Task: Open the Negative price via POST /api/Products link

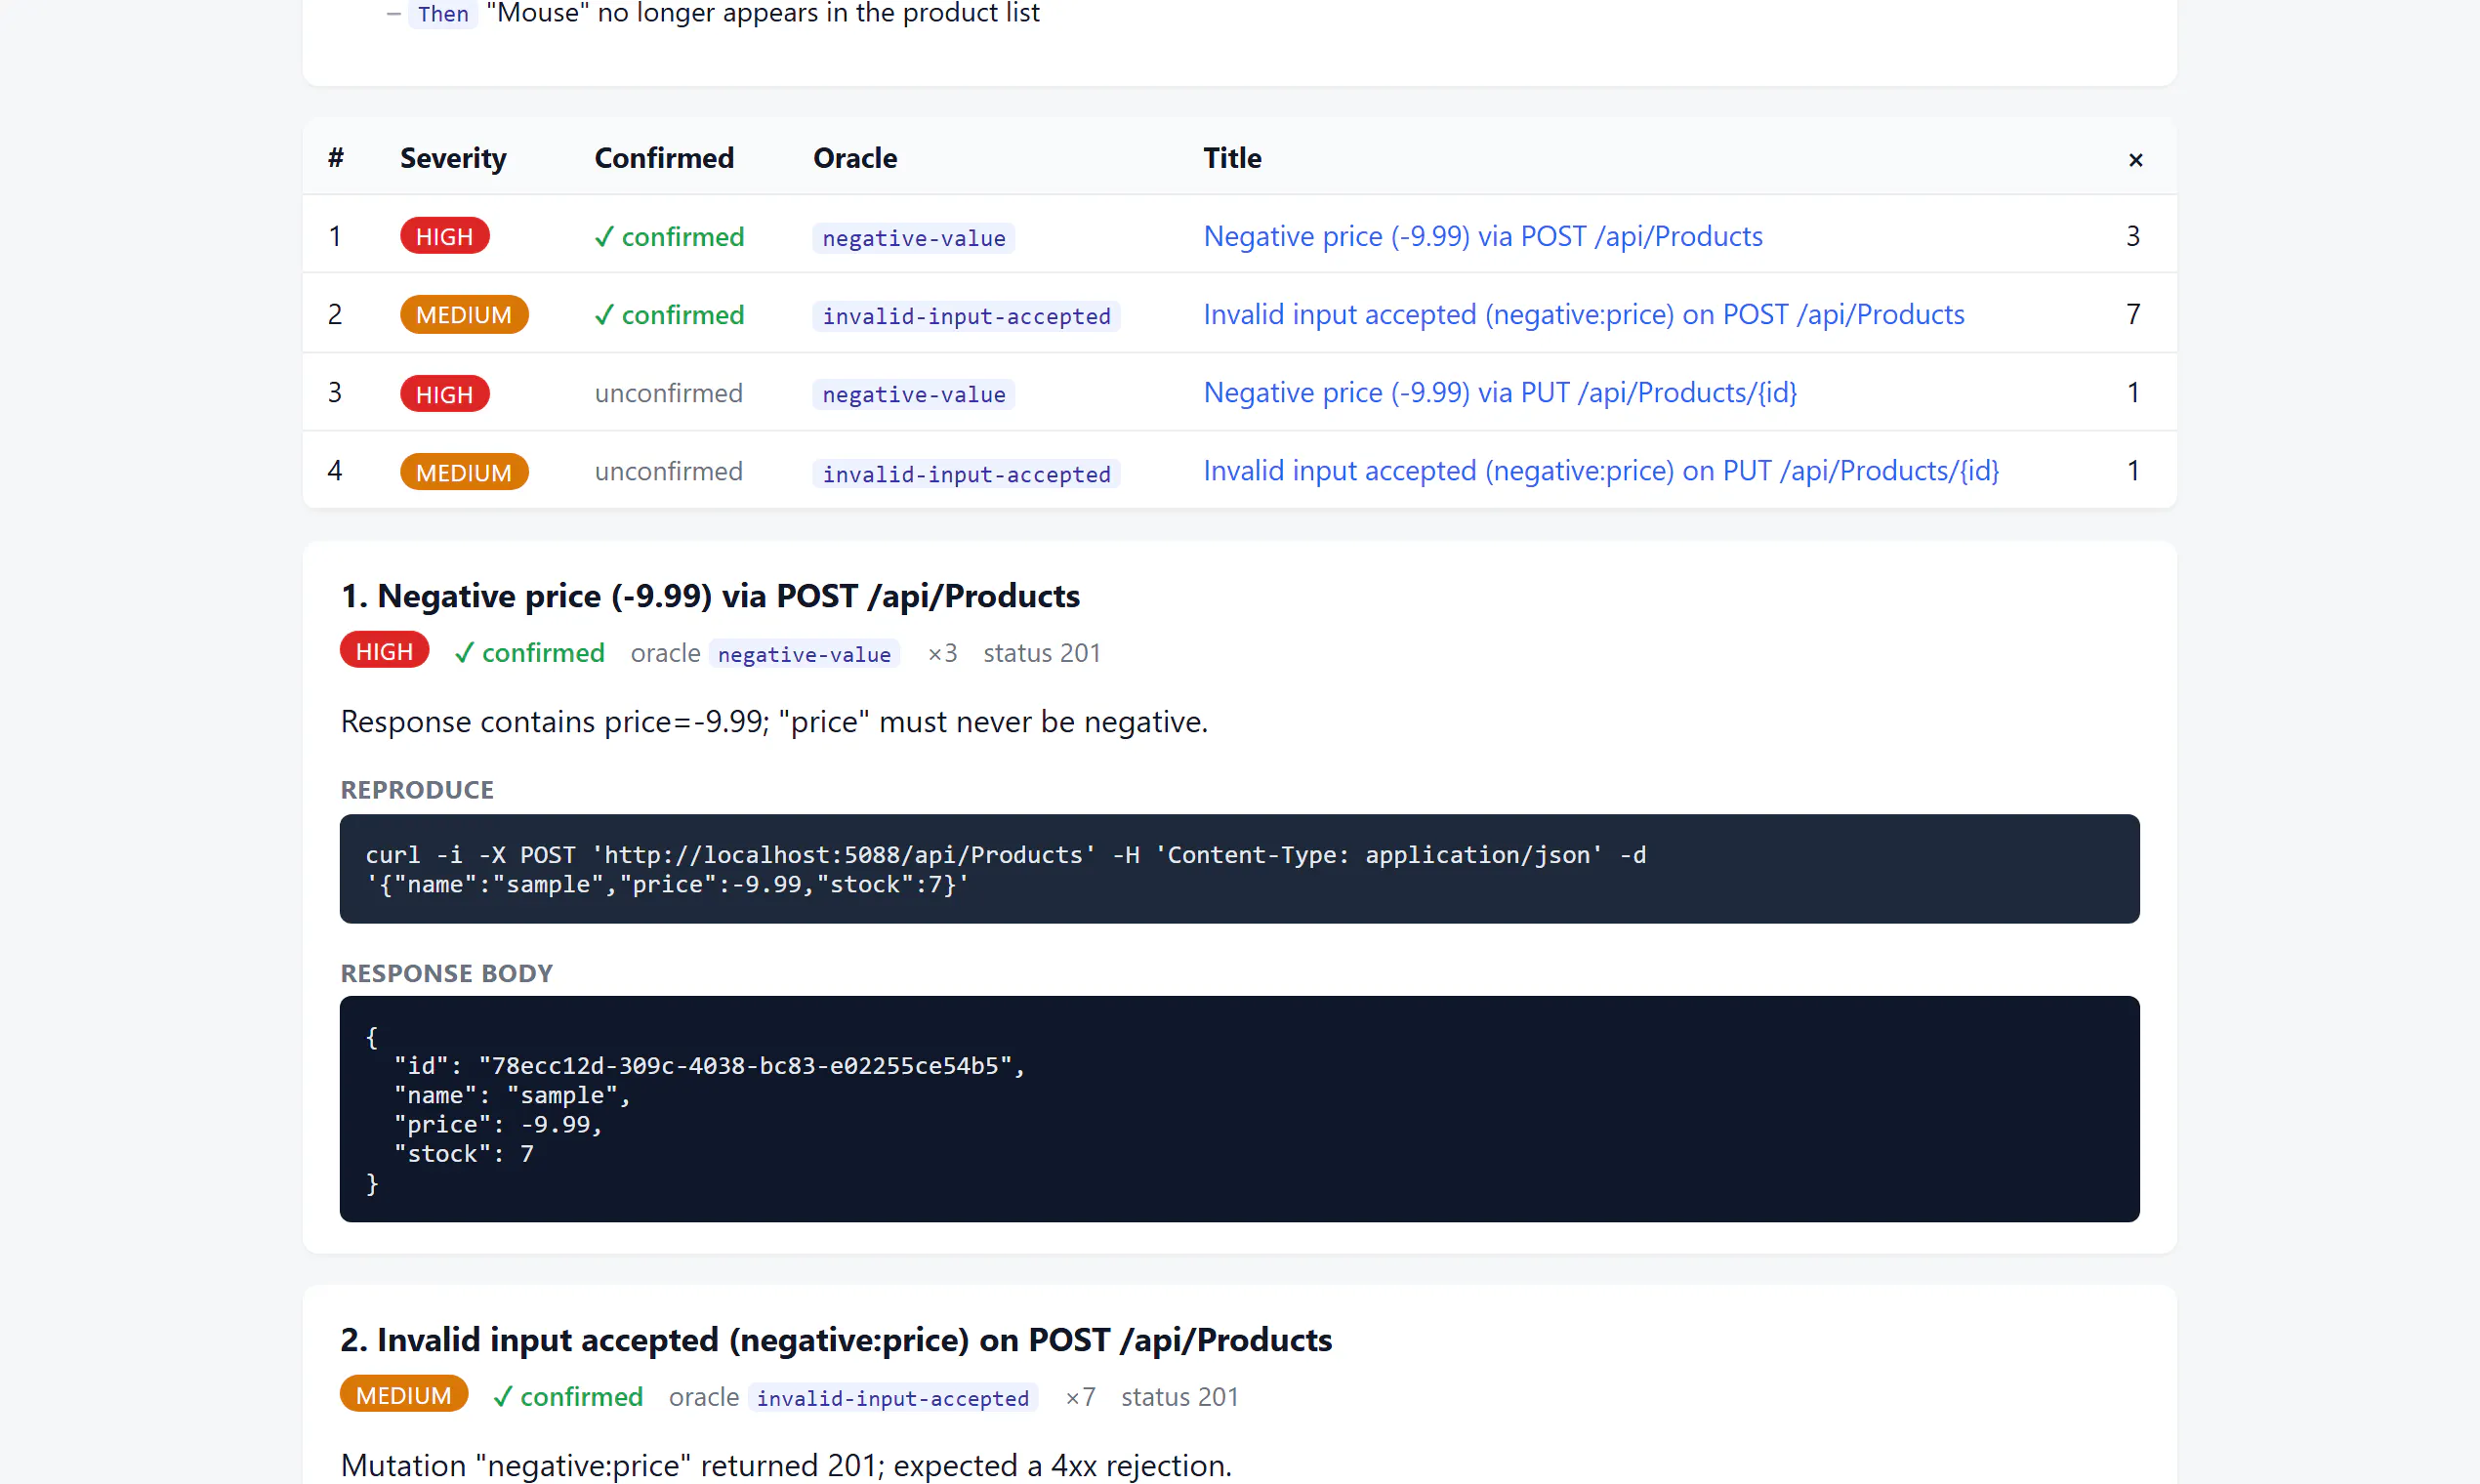Action: pos(1482,236)
